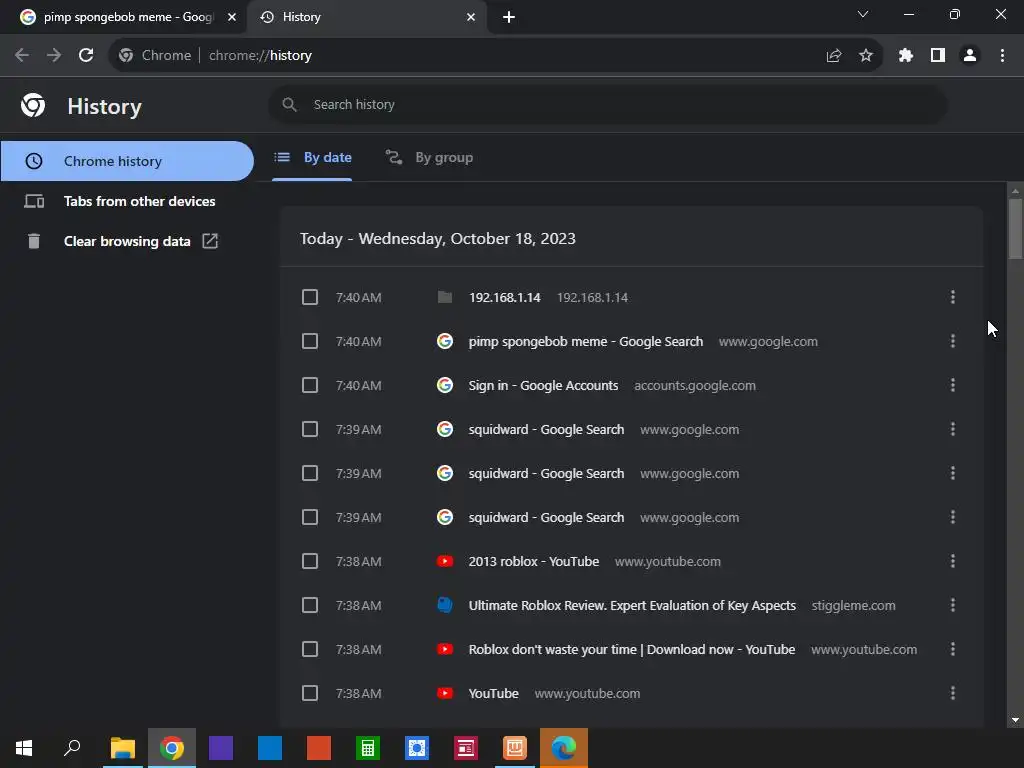This screenshot has width=1024, height=768.
Task: Click the Chrome logo beside History title
Action: coord(33,105)
